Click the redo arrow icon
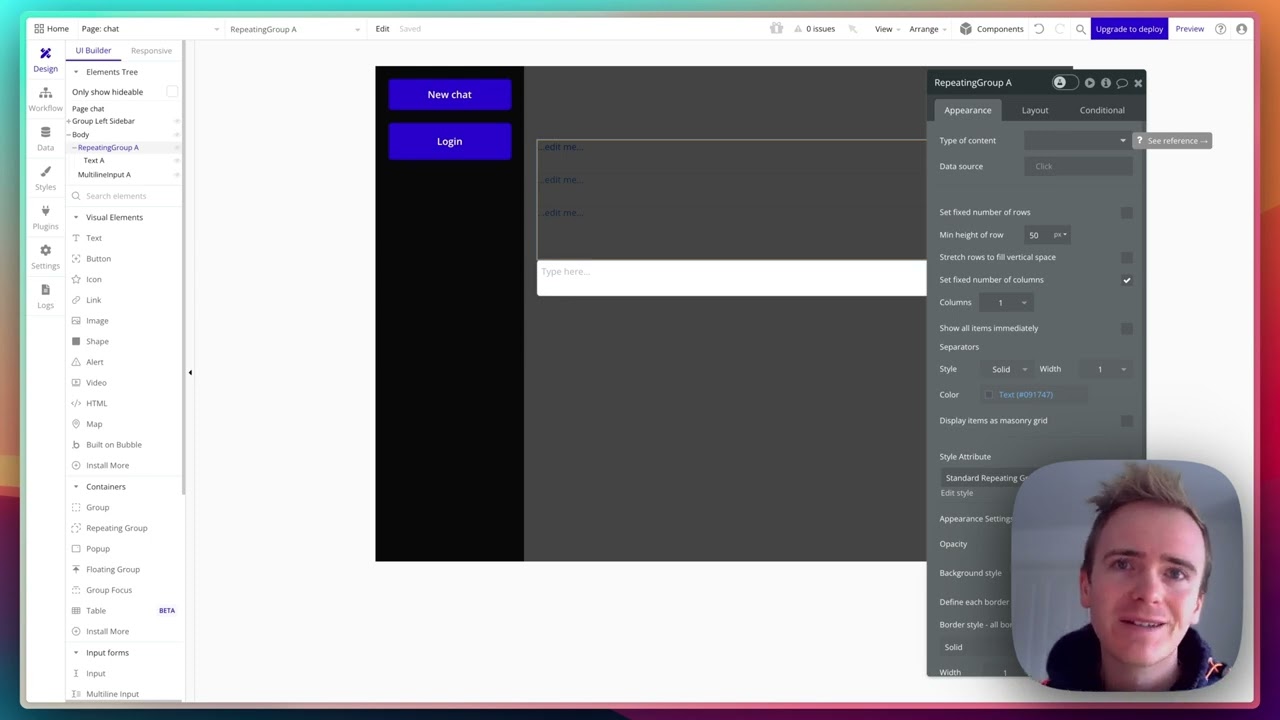 [x=1060, y=29]
